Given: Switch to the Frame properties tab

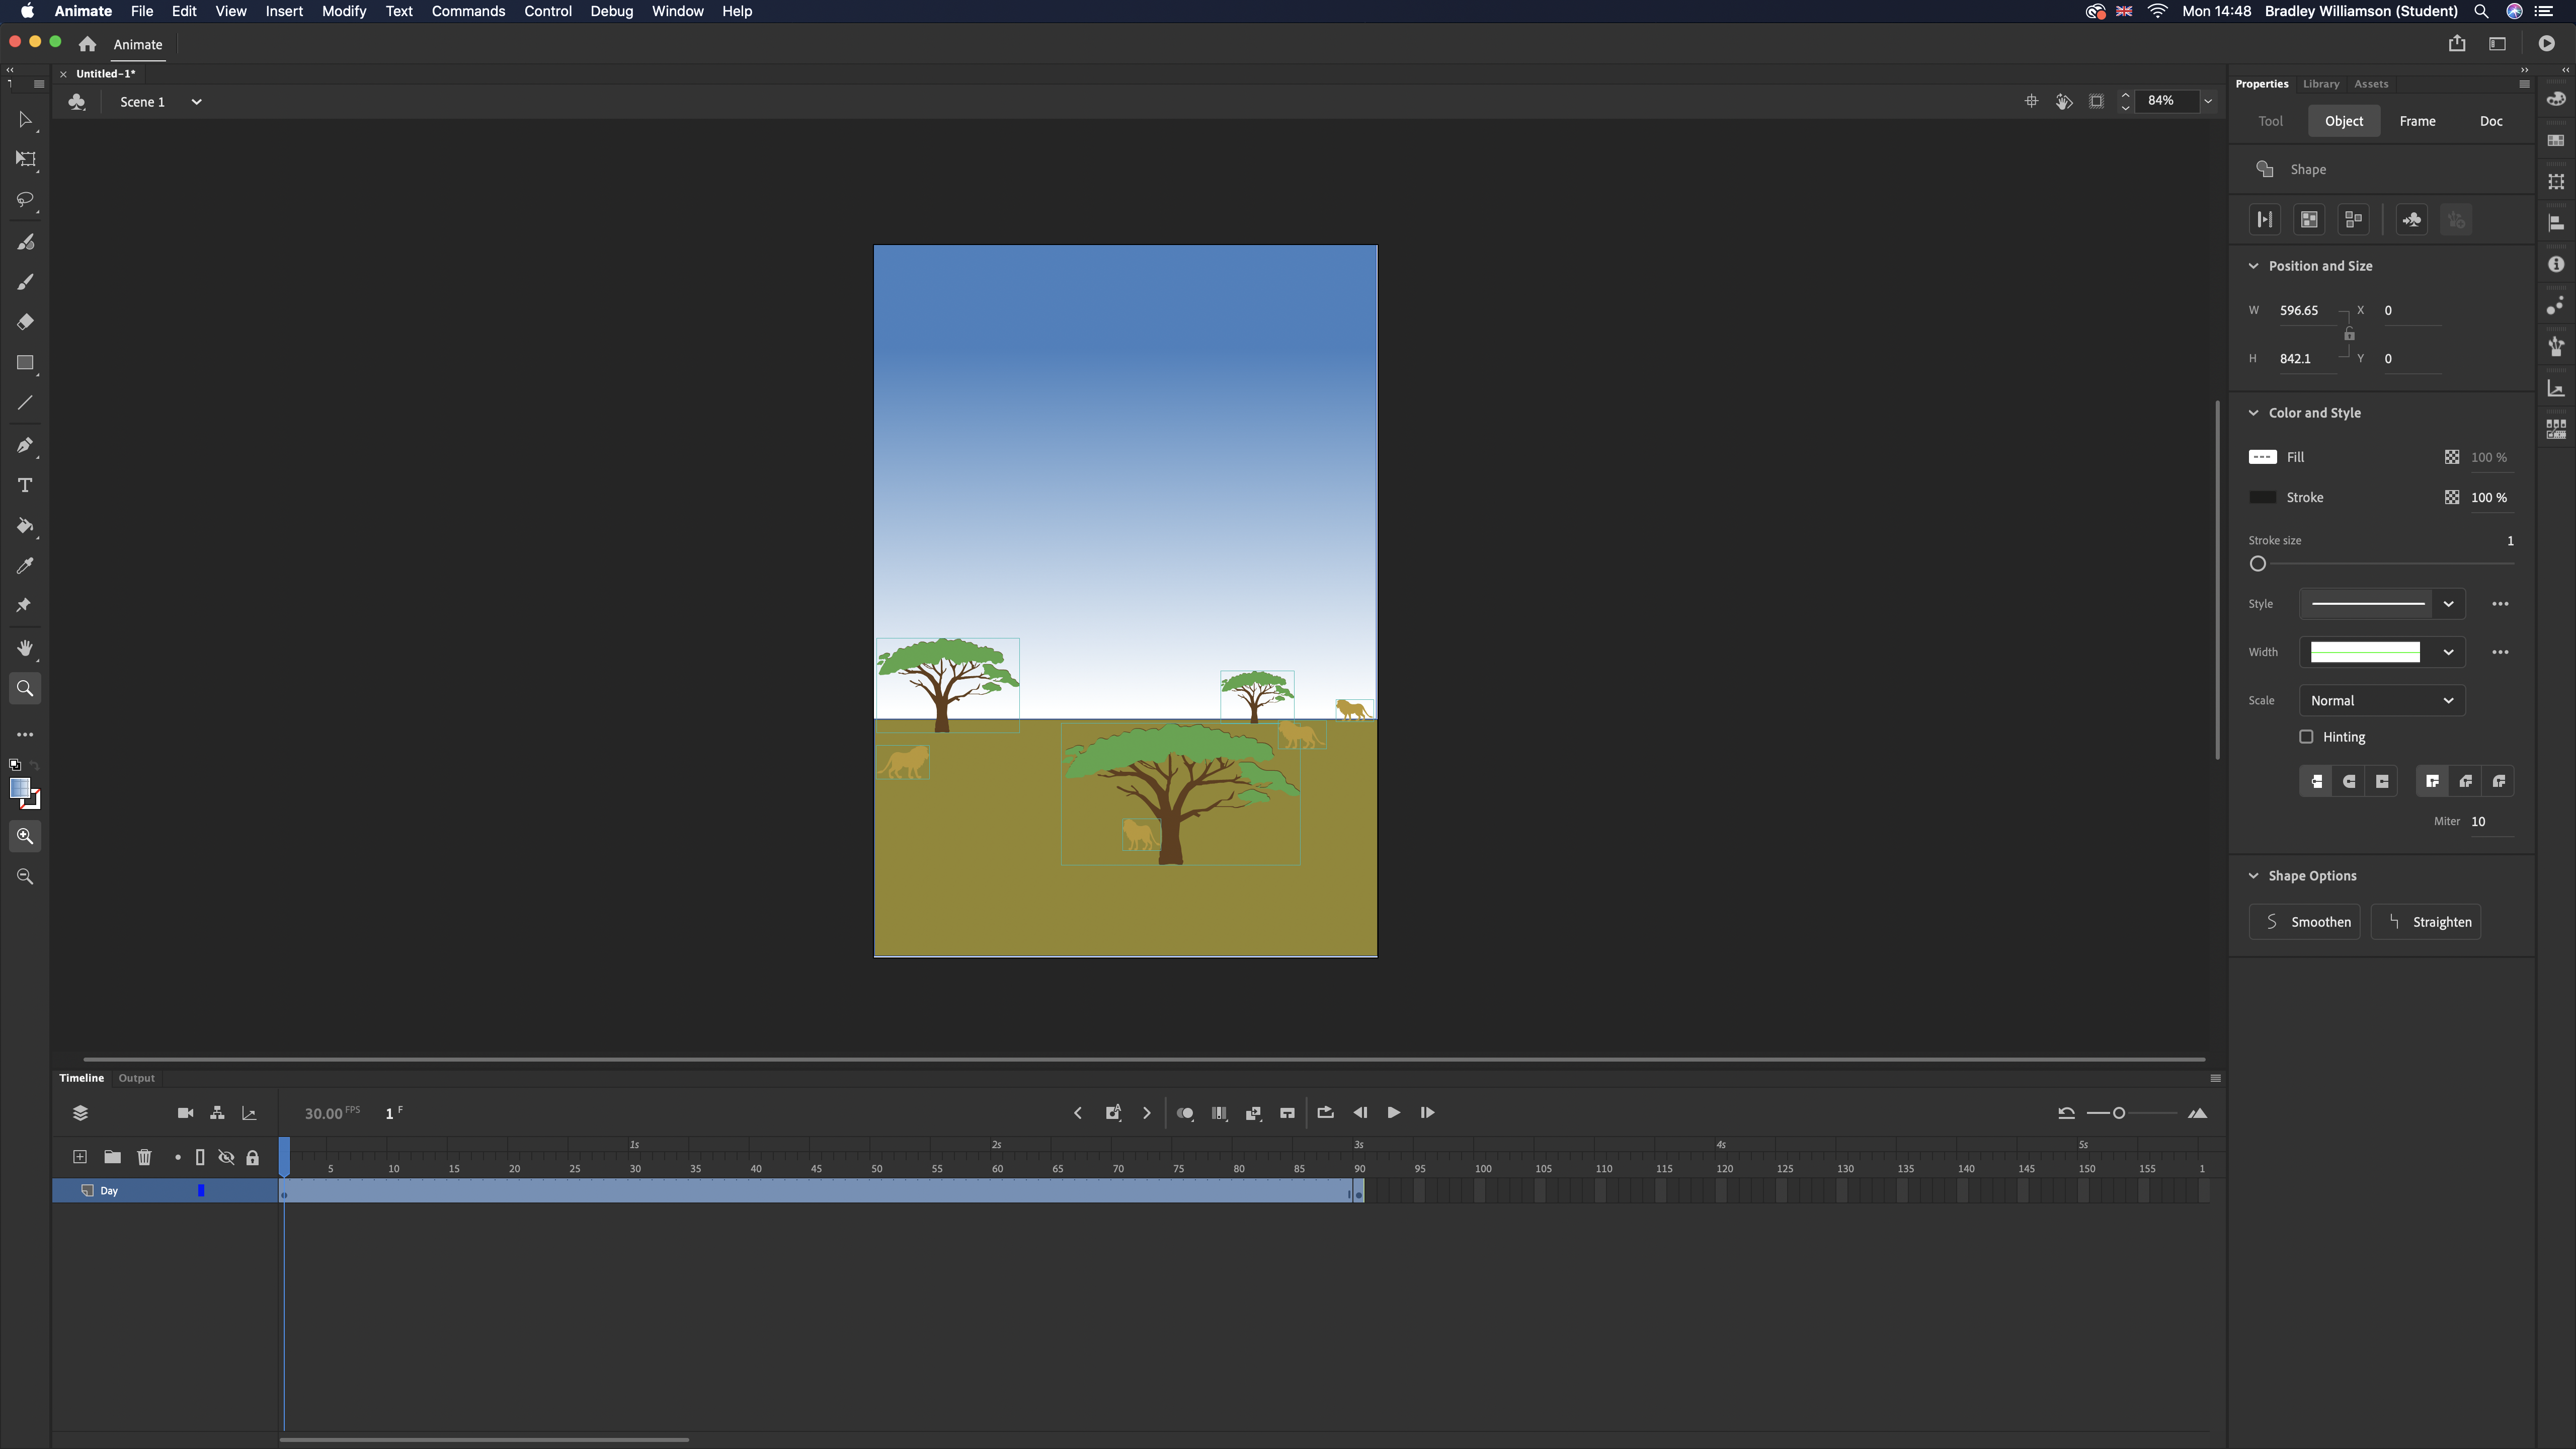Looking at the screenshot, I should point(2417,121).
